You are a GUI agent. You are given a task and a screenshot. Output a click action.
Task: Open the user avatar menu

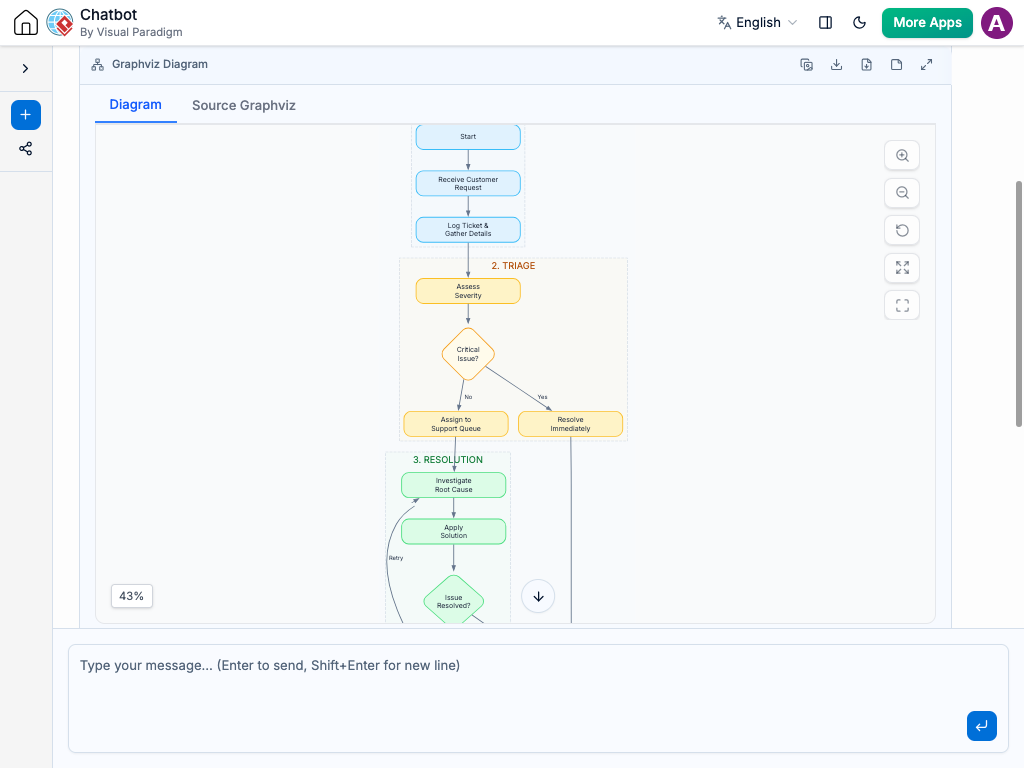point(997,23)
